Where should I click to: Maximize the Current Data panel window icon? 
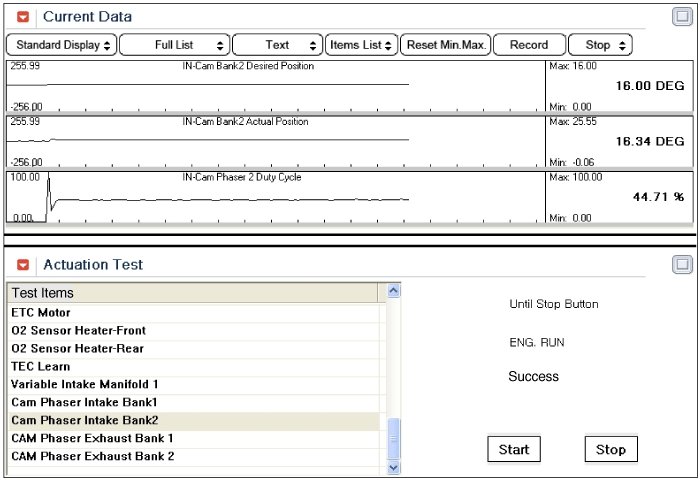click(682, 17)
